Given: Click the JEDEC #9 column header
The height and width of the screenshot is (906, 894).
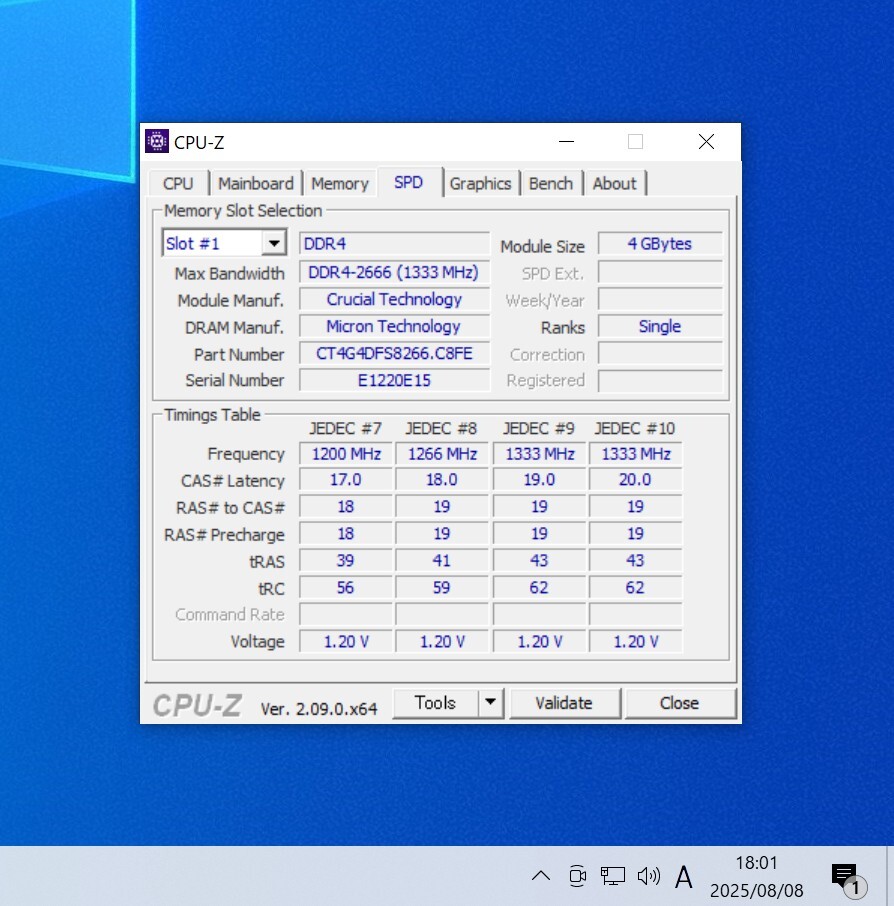Looking at the screenshot, I should point(539,429).
